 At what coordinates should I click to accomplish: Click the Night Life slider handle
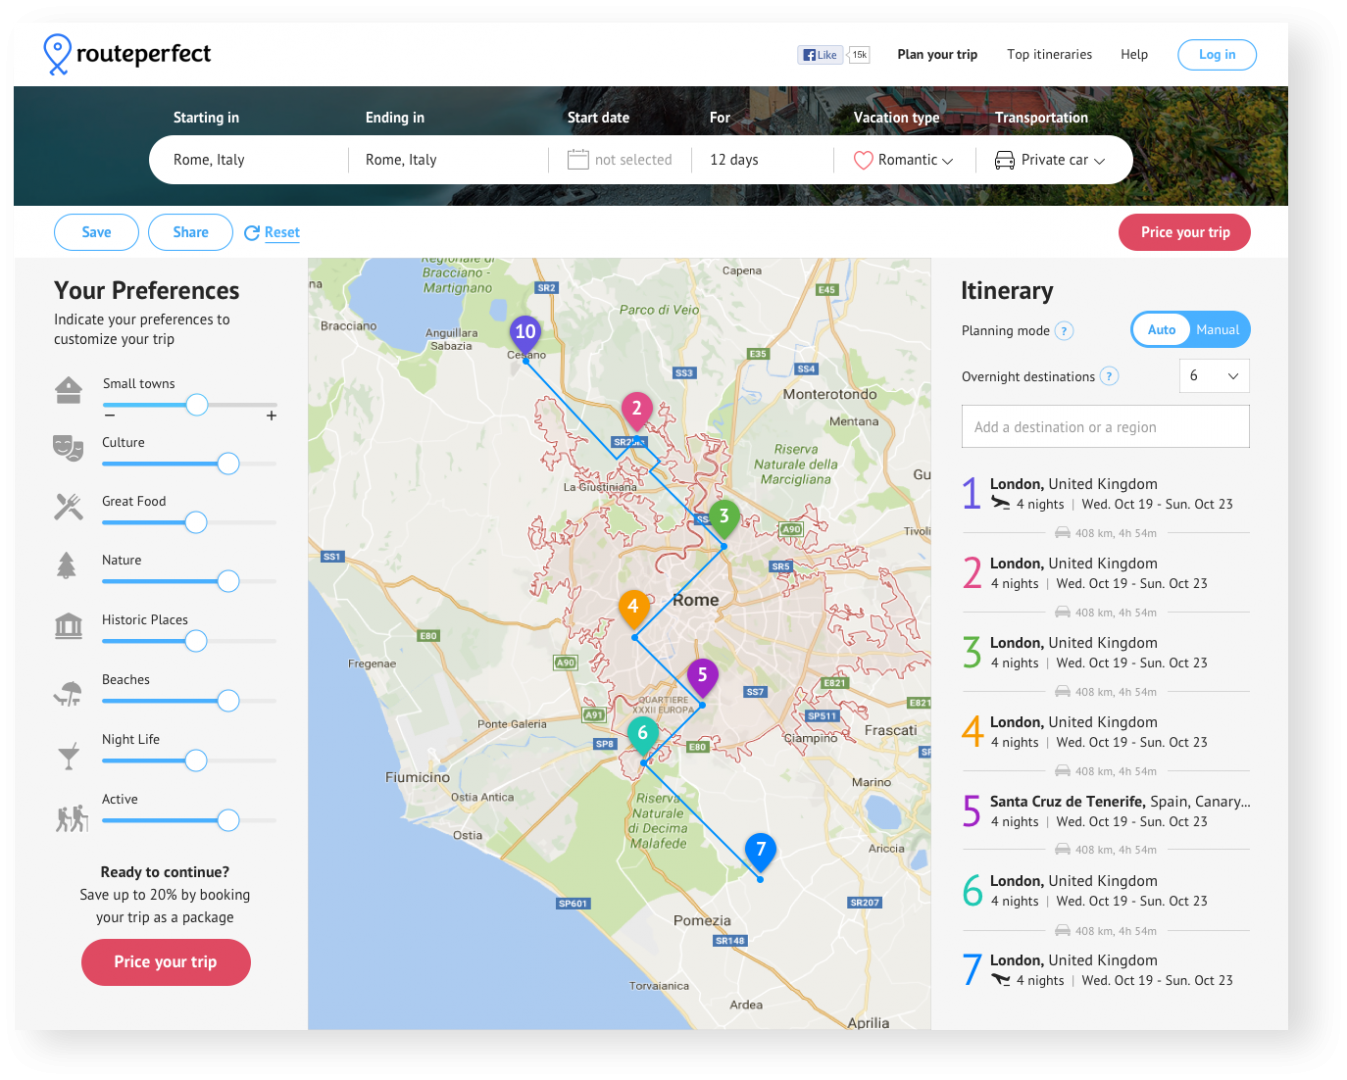click(196, 761)
